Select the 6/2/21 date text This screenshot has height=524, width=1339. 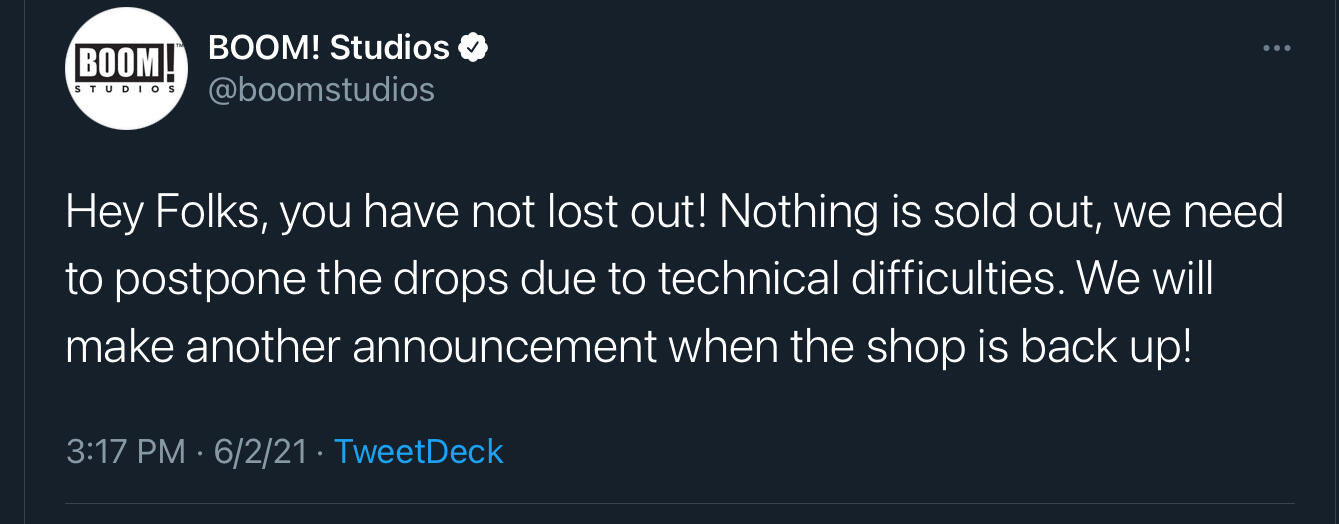260,451
